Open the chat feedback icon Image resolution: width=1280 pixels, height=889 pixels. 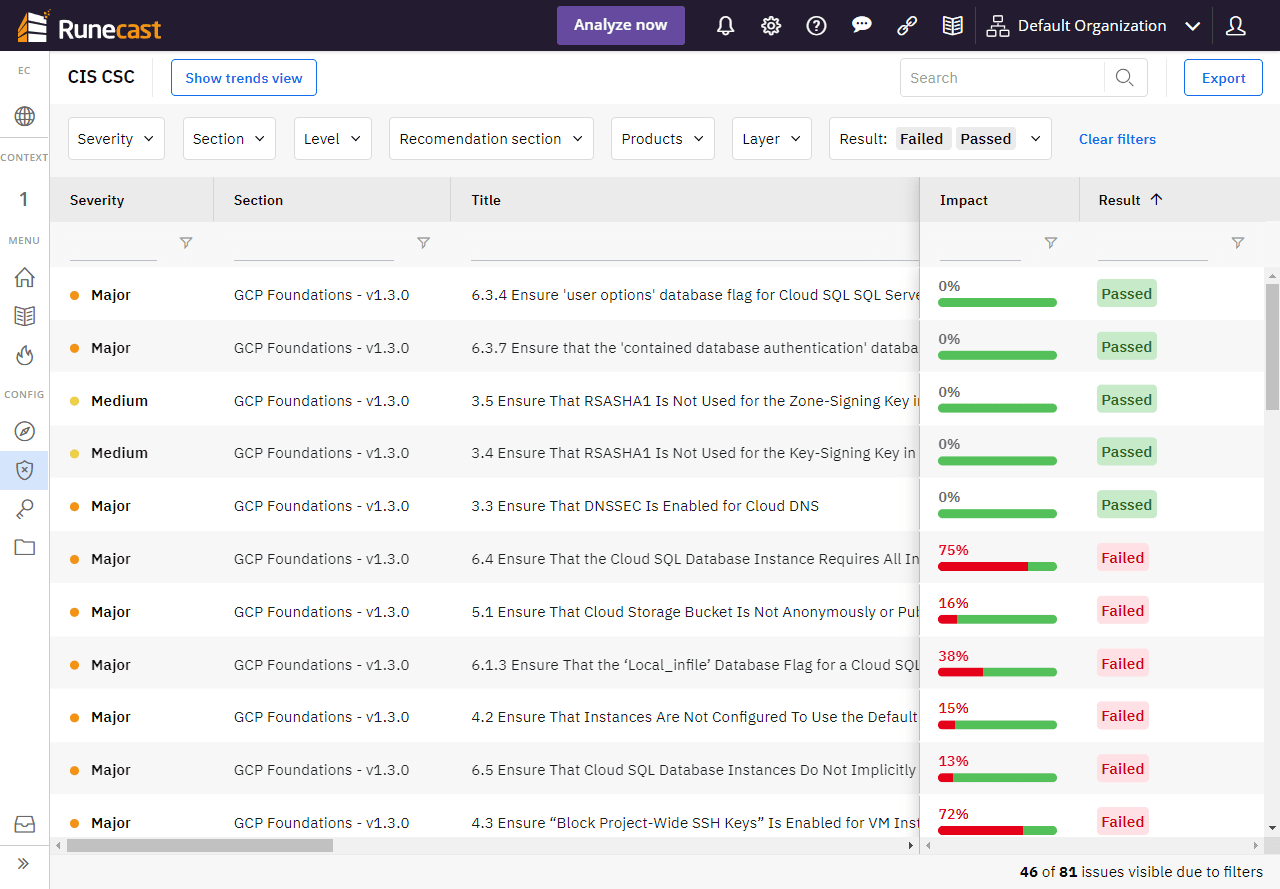pos(862,26)
